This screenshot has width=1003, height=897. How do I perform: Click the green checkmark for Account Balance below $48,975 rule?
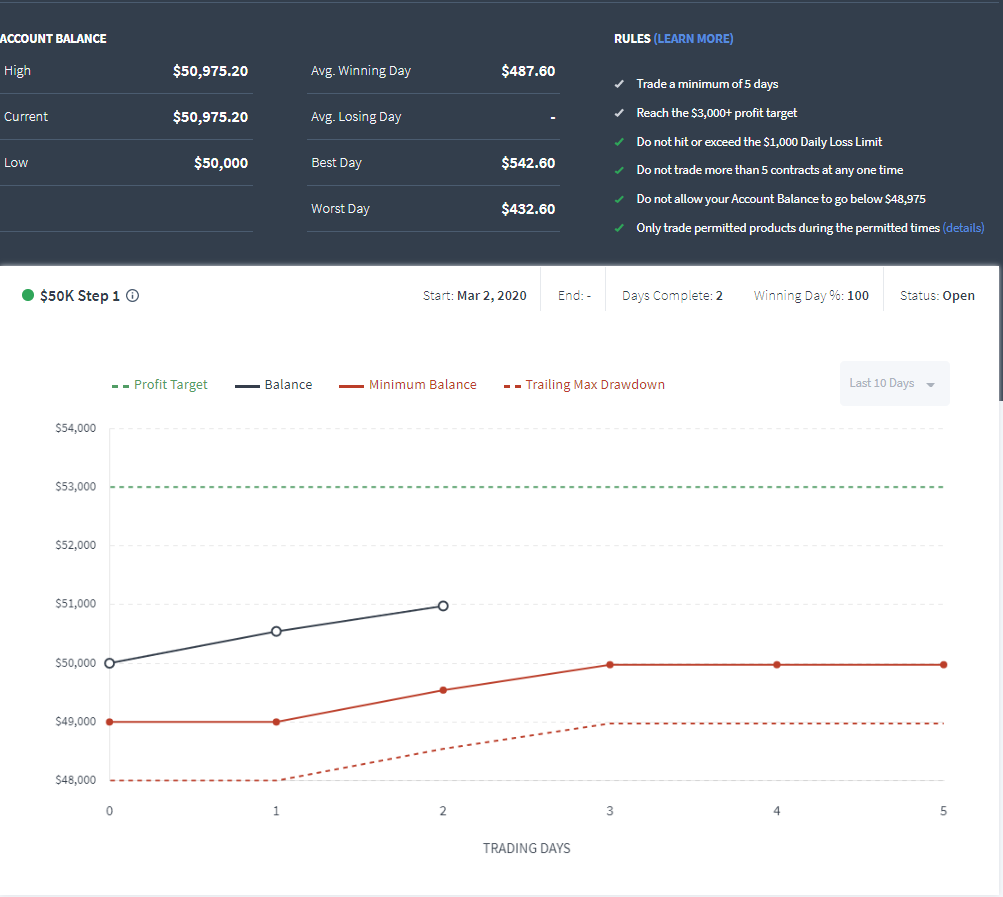pyautogui.click(x=619, y=199)
